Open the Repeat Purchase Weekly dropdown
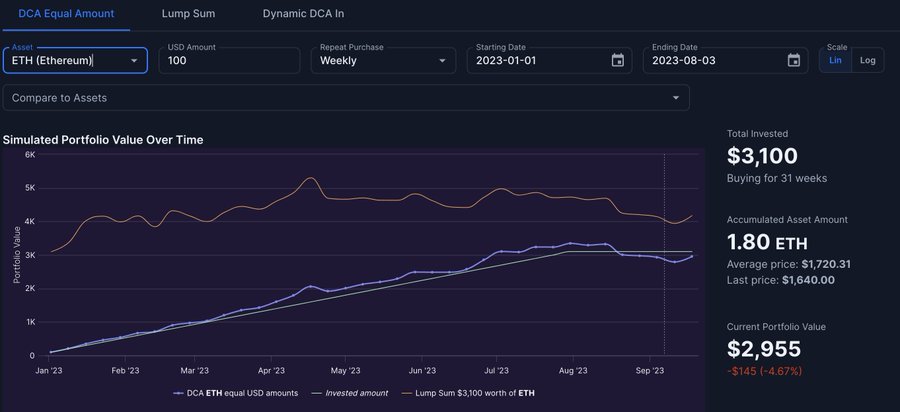The height and width of the screenshot is (412, 900). (383, 60)
